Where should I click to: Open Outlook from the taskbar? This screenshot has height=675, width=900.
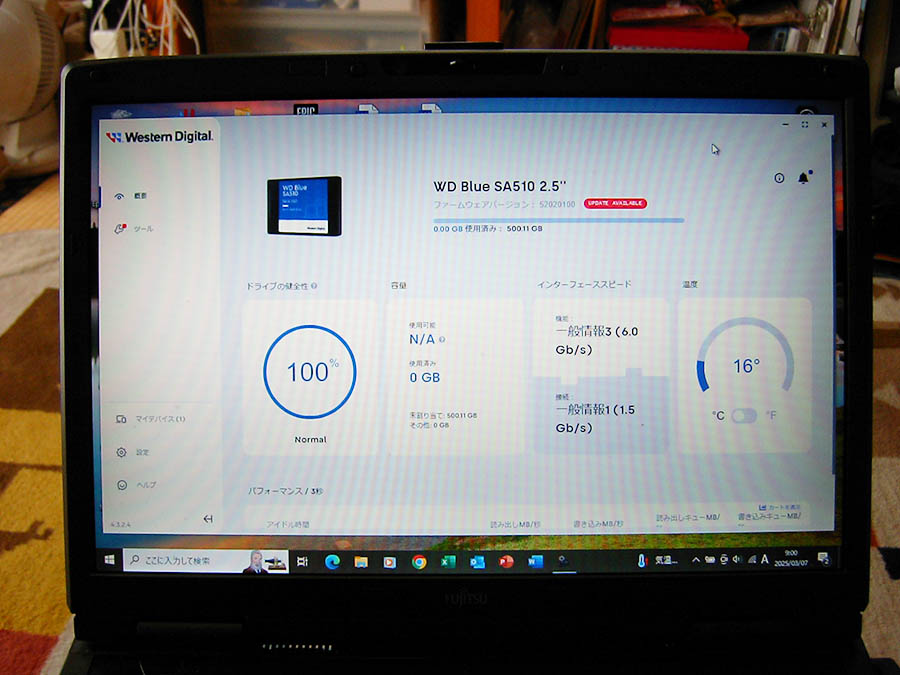pos(477,562)
